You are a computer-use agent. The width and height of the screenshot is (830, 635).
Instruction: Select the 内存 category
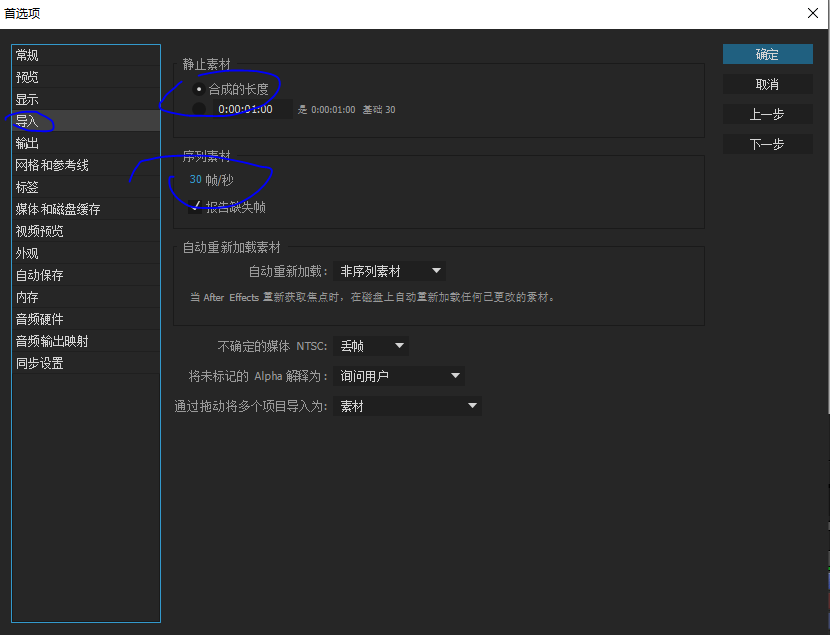coord(86,297)
